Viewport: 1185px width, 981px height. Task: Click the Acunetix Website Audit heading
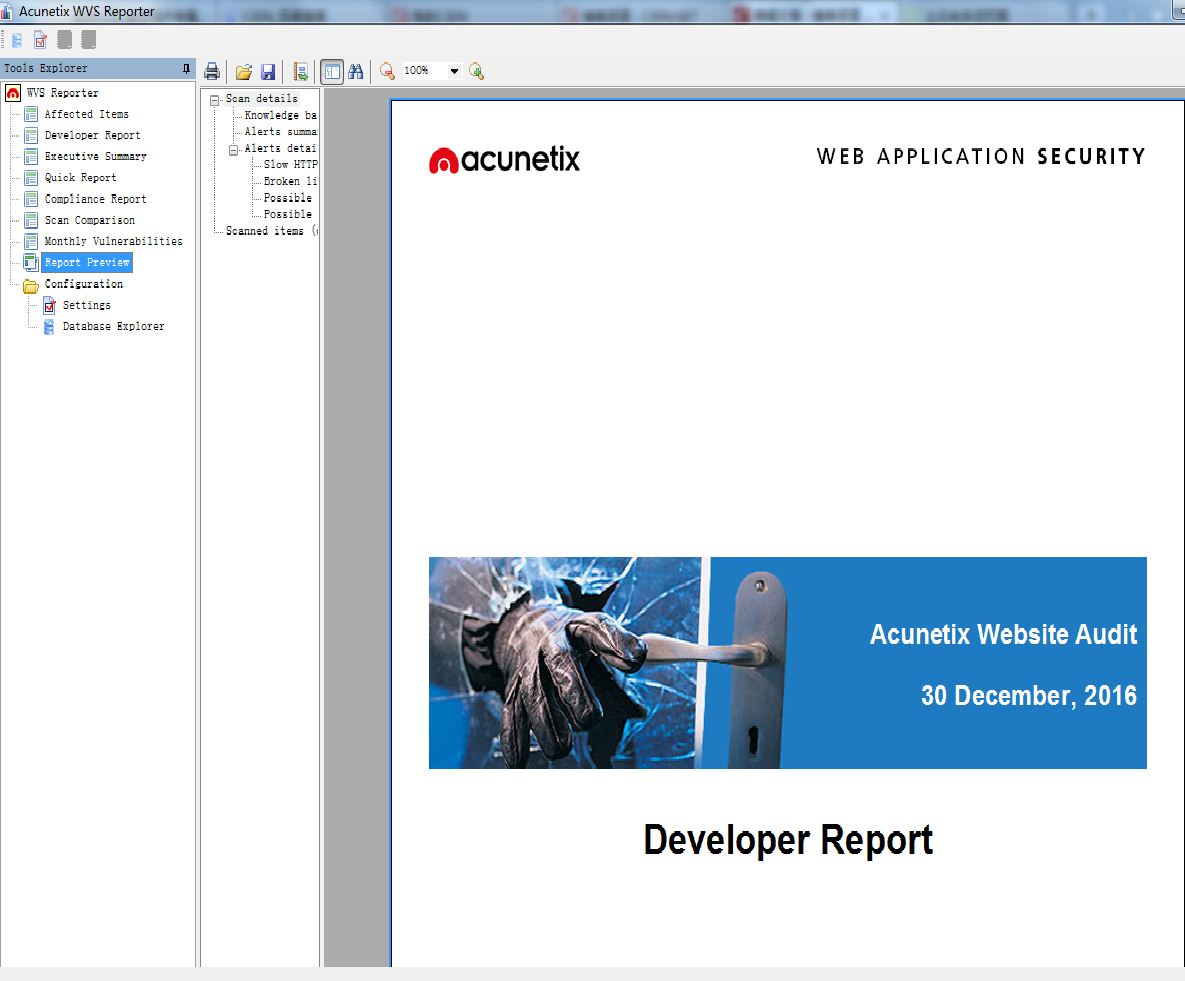point(1003,634)
